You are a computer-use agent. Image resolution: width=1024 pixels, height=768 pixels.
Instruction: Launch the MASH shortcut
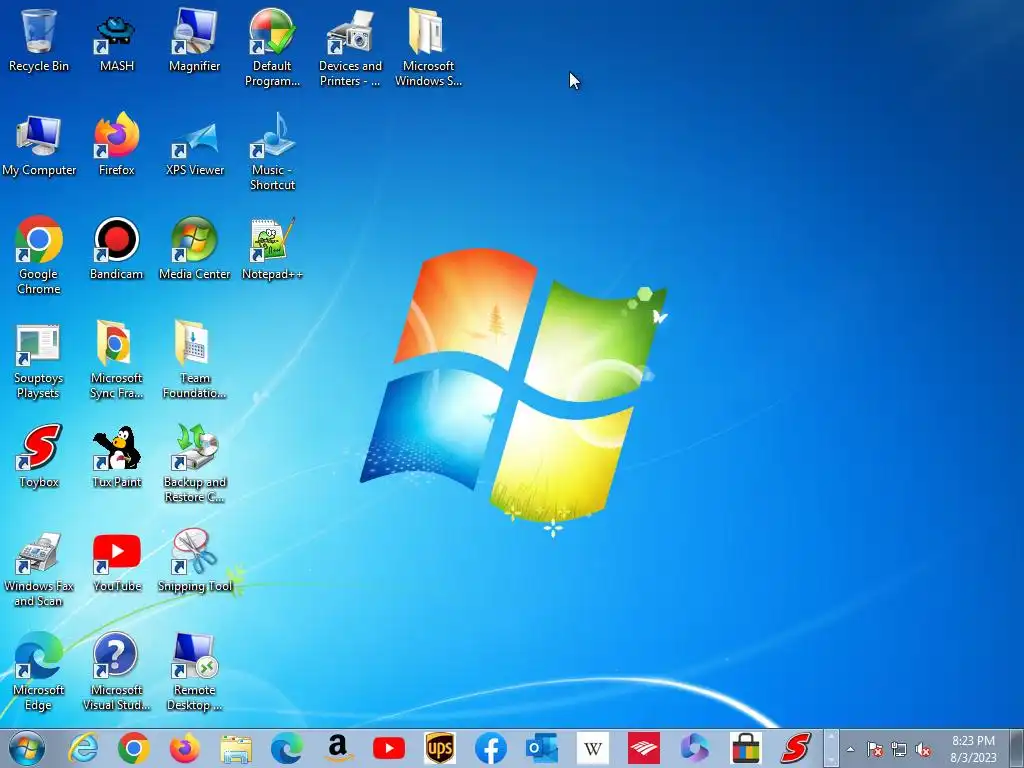(116, 40)
